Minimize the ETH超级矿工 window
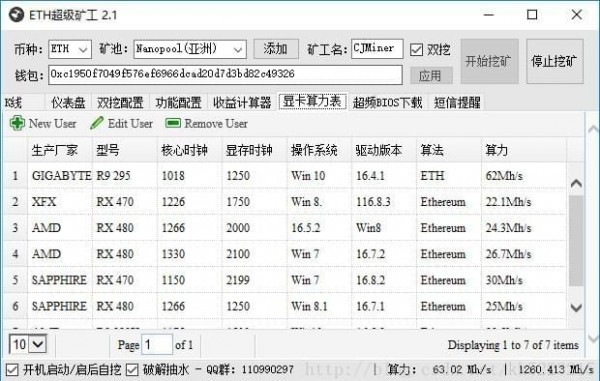The width and height of the screenshot is (600, 381). coord(489,15)
